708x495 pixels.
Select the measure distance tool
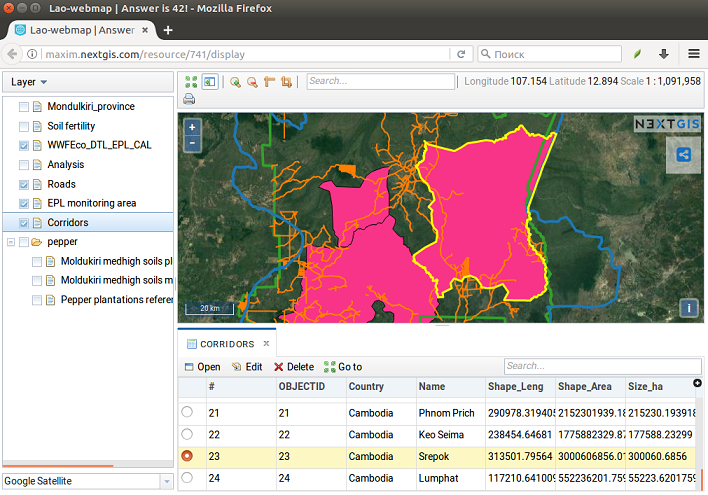click(269, 82)
